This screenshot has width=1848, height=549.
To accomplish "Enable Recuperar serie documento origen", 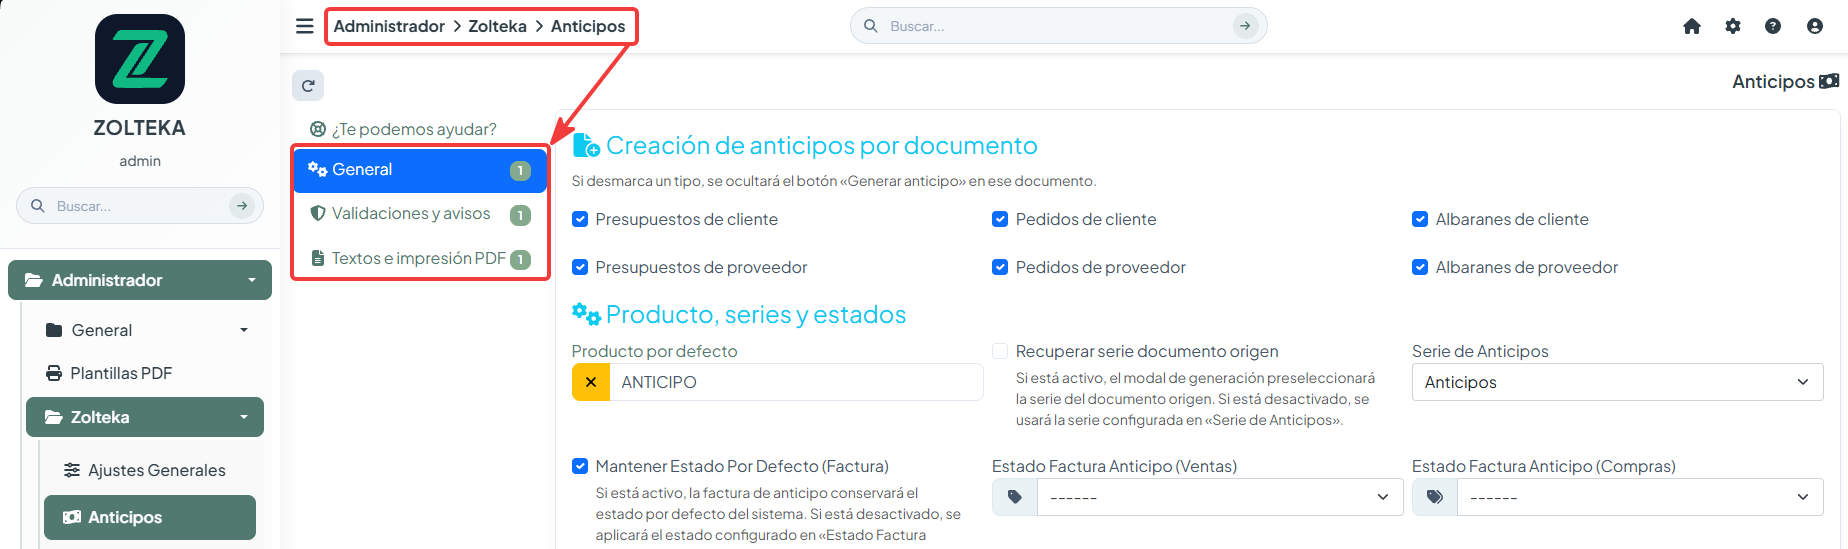I will 1000,351.
